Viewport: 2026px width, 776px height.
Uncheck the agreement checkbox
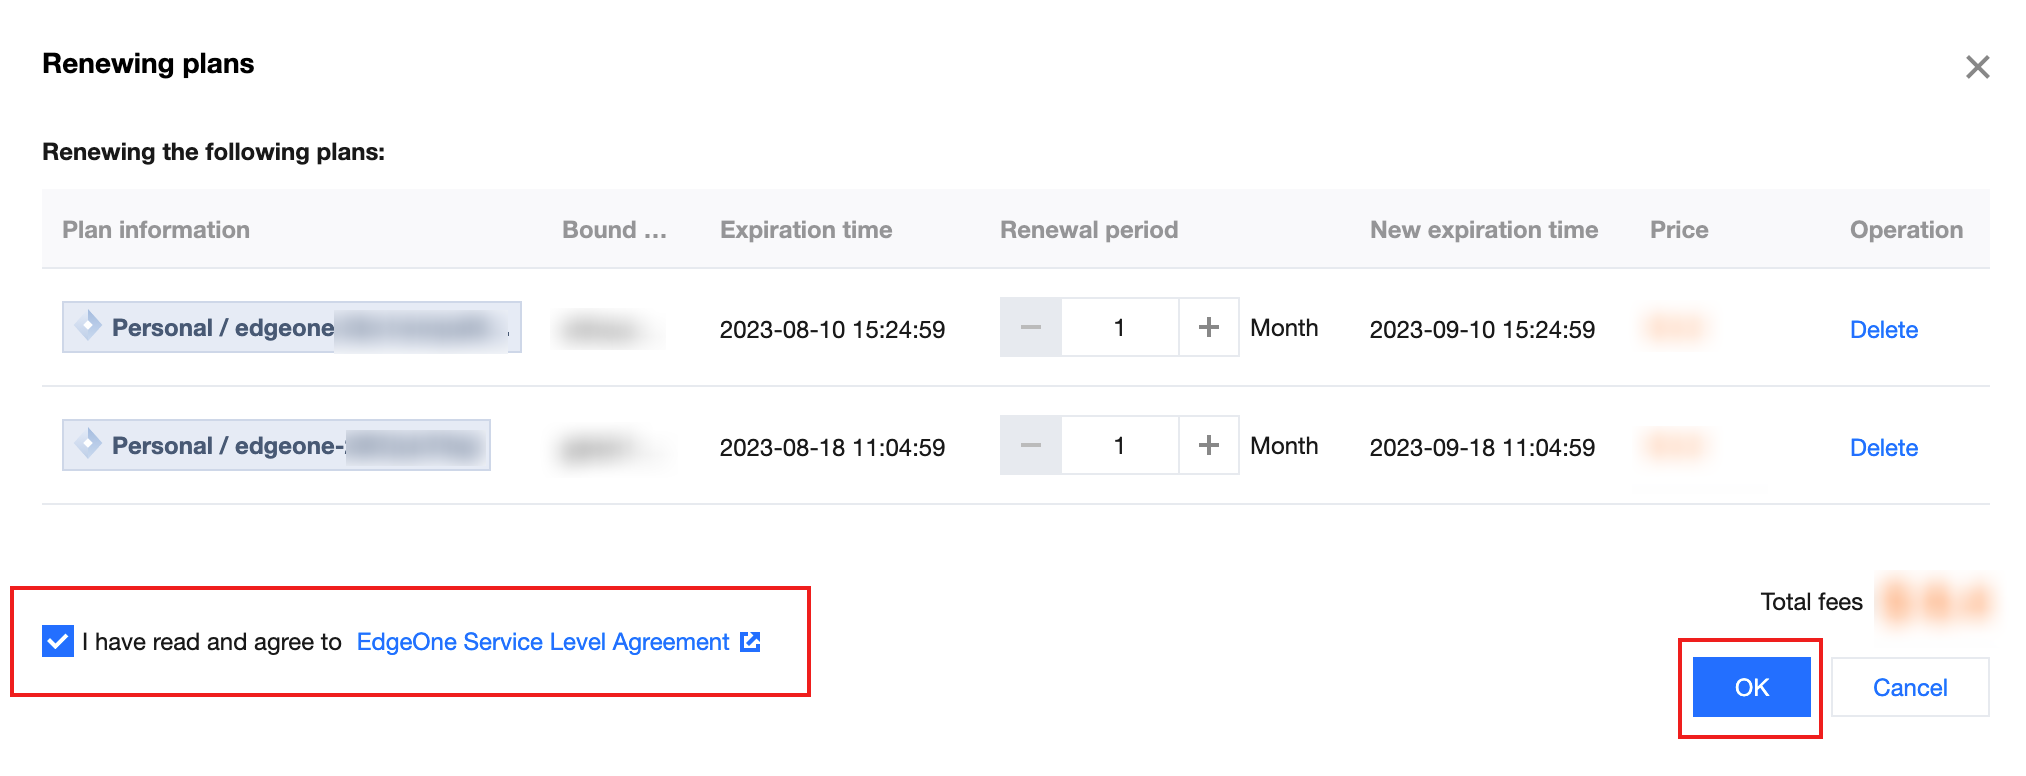click(x=58, y=641)
